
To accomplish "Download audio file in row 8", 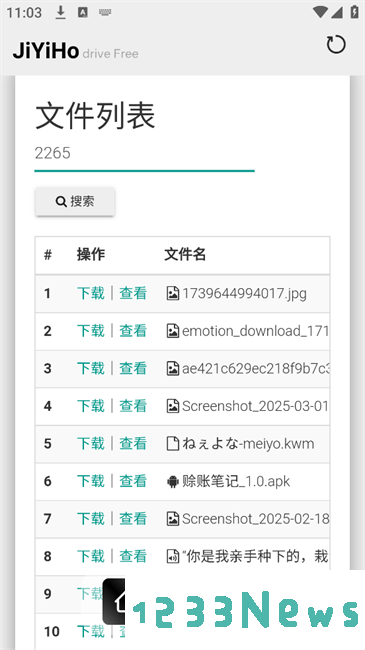I will [x=90, y=556].
